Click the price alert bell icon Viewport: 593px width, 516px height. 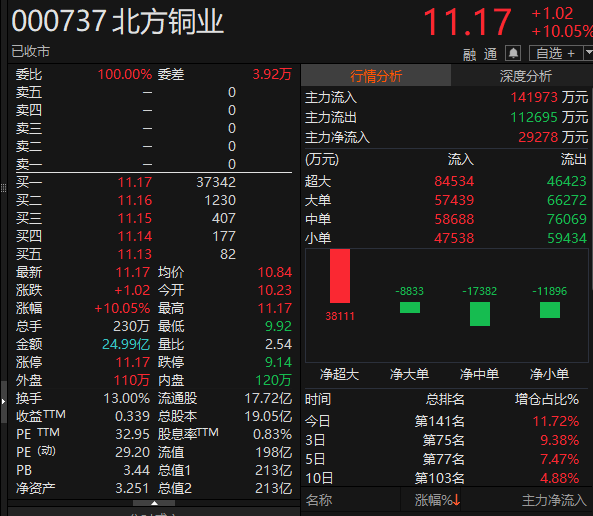tap(513, 53)
